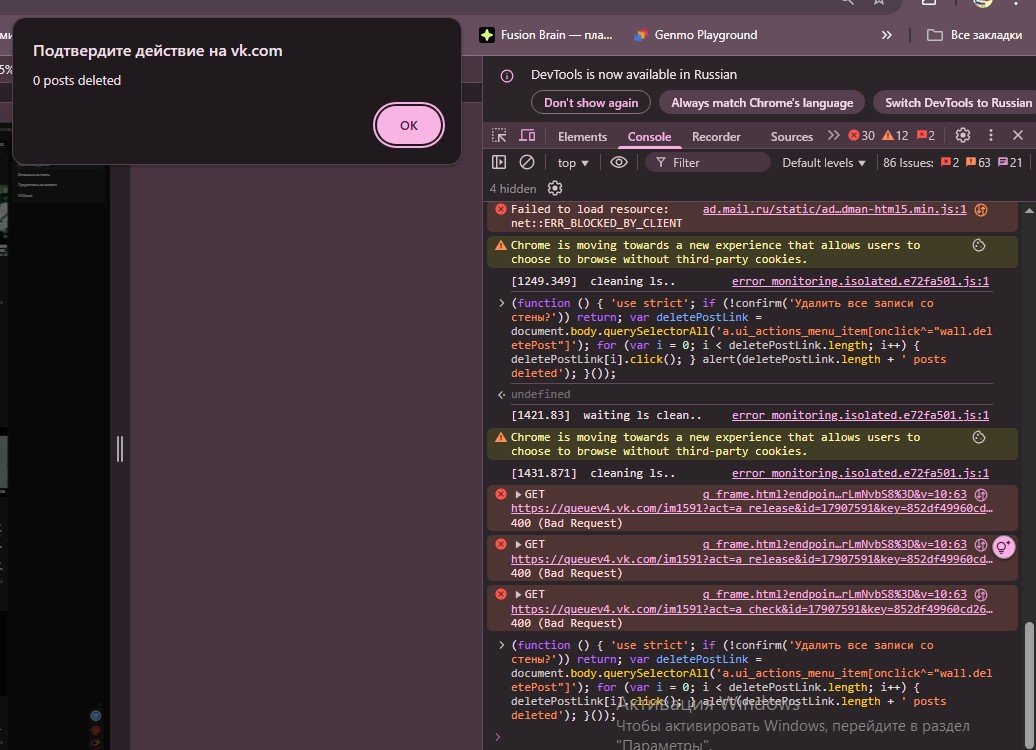Switch to the Sources tab
Viewport: 1036px width, 750px height.
(792, 137)
